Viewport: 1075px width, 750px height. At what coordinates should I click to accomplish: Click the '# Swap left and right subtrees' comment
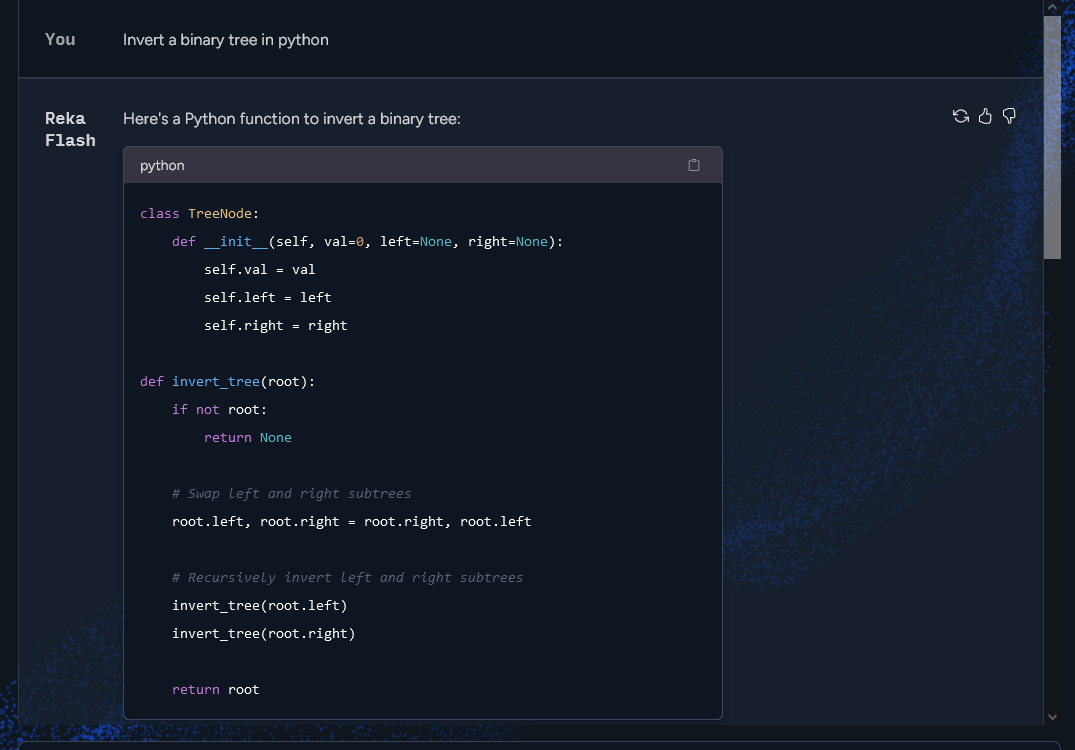(x=291, y=493)
